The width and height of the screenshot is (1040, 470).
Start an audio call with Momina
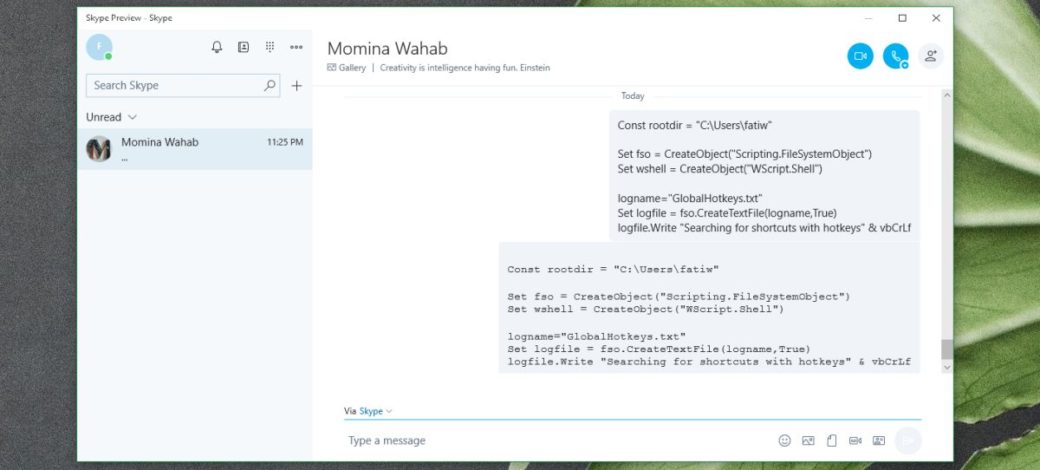point(895,56)
